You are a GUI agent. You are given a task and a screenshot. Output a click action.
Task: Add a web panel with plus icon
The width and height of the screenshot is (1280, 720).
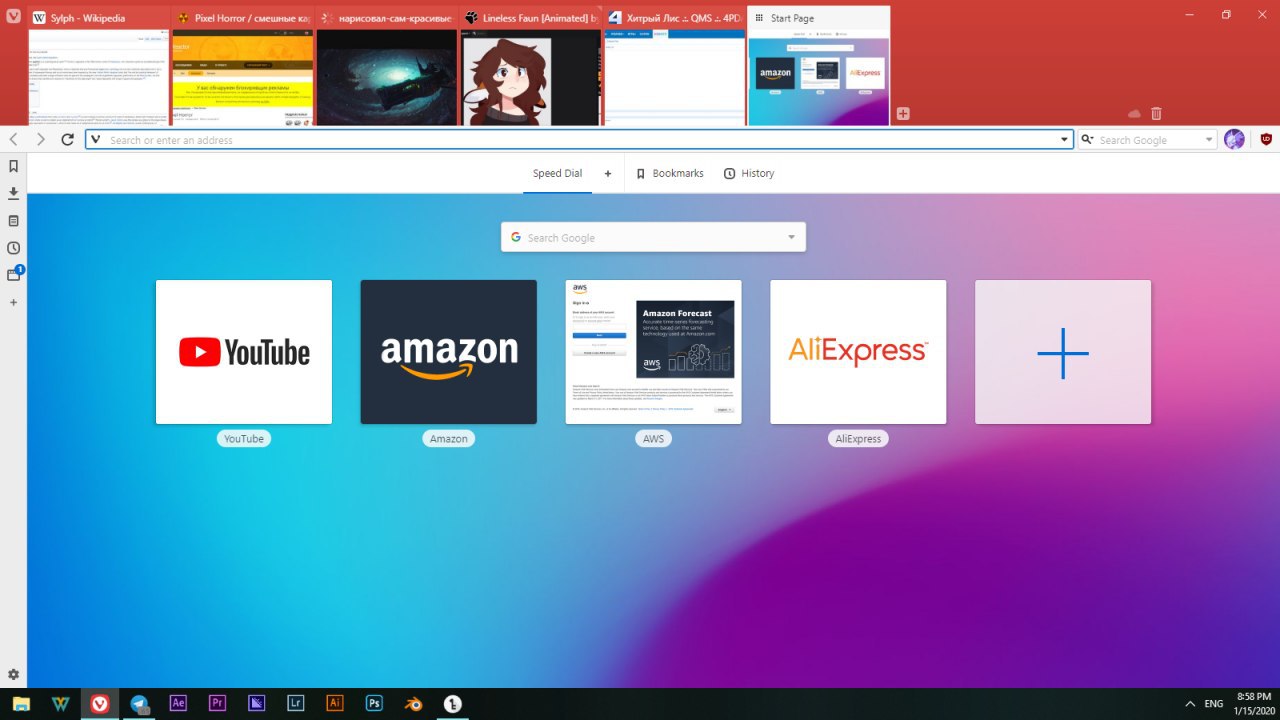13,302
